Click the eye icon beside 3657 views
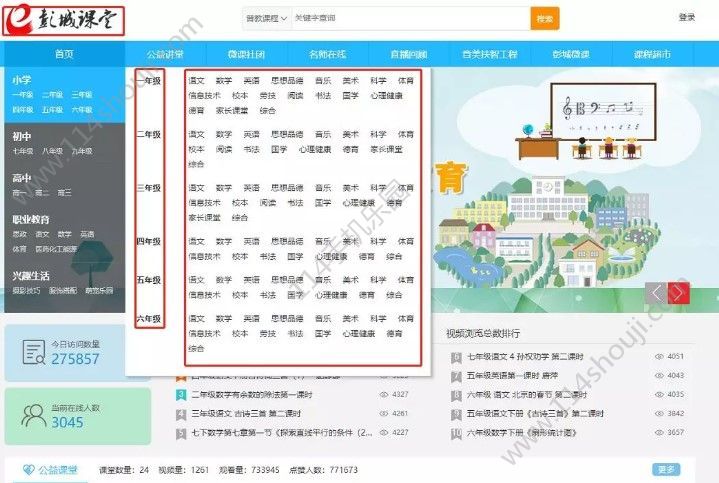This screenshot has height=483, width=719. click(x=659, y=433)
